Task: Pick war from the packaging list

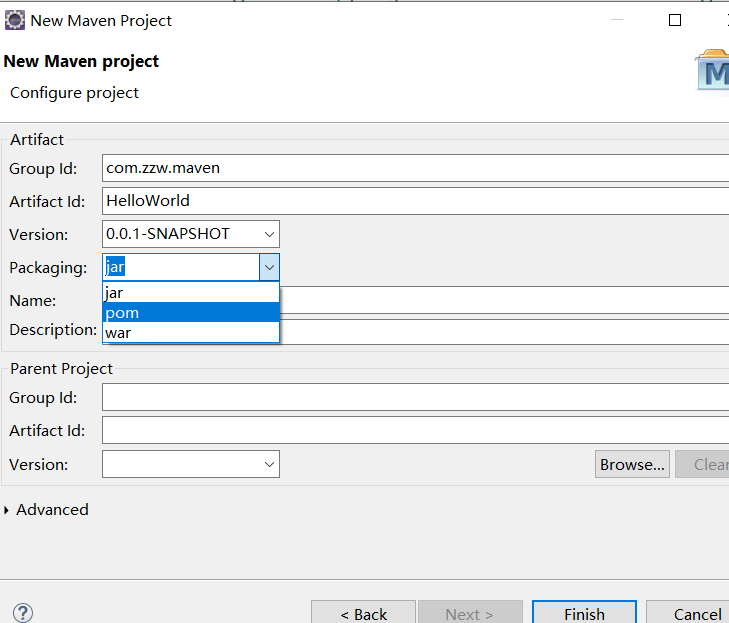Action: [191, 332]
